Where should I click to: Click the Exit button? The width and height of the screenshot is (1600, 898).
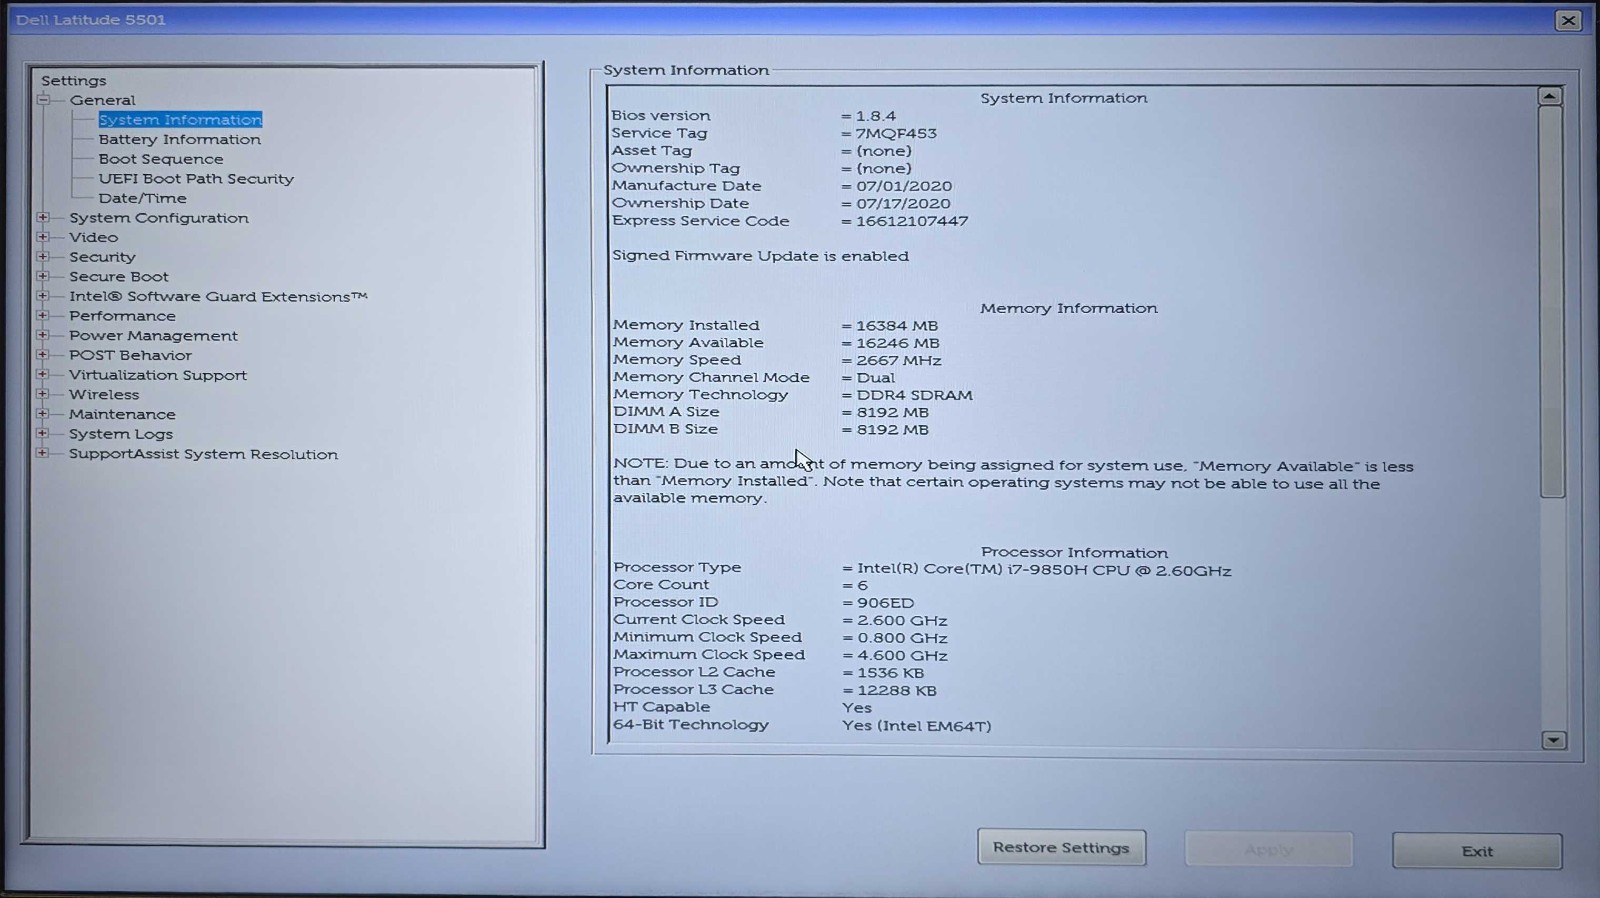pyautogui.click(x=1477, y=851)
